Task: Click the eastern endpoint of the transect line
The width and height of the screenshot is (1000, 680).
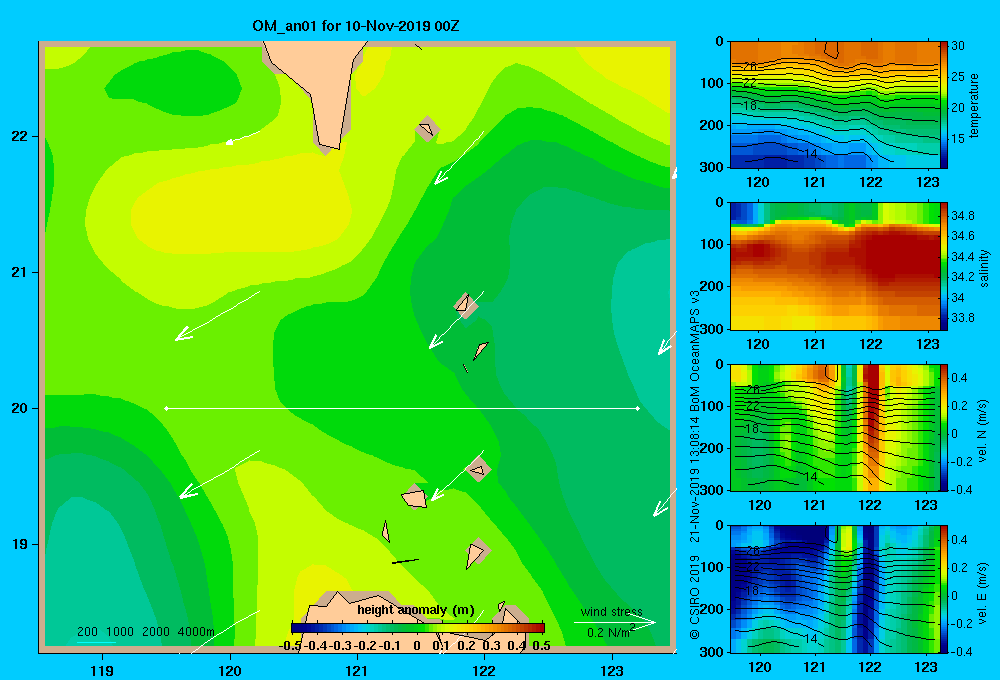Action: pyautogui.click(x=638, y=408)
